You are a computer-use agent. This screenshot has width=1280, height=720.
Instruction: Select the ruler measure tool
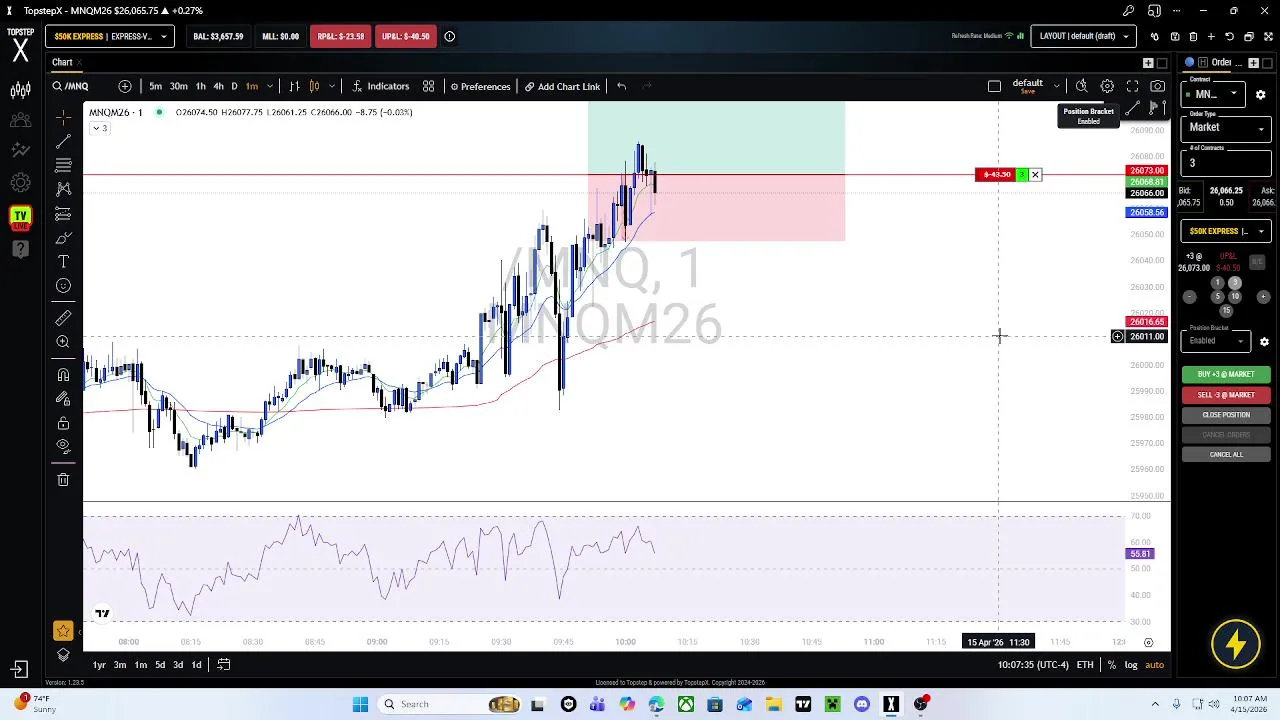(63, 318)
